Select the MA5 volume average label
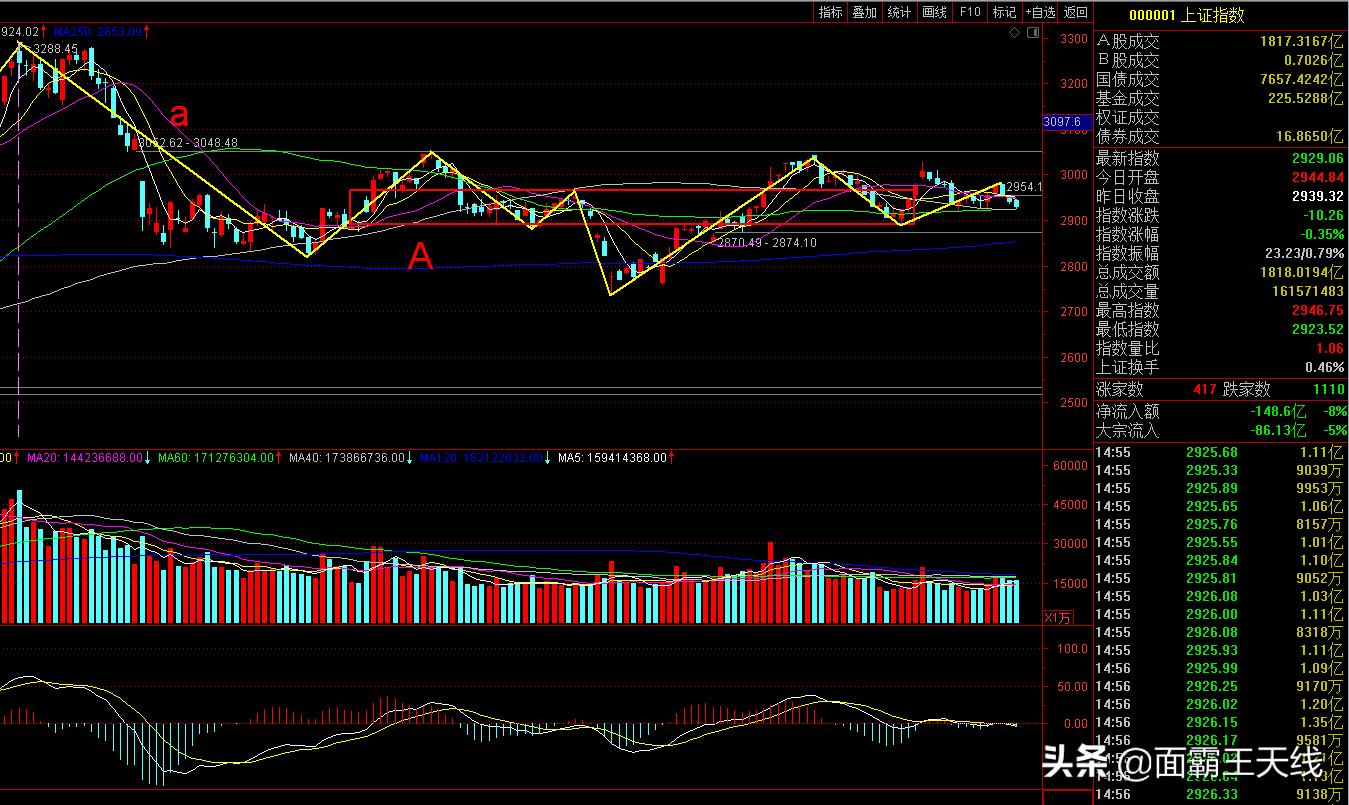 point(617,458)
